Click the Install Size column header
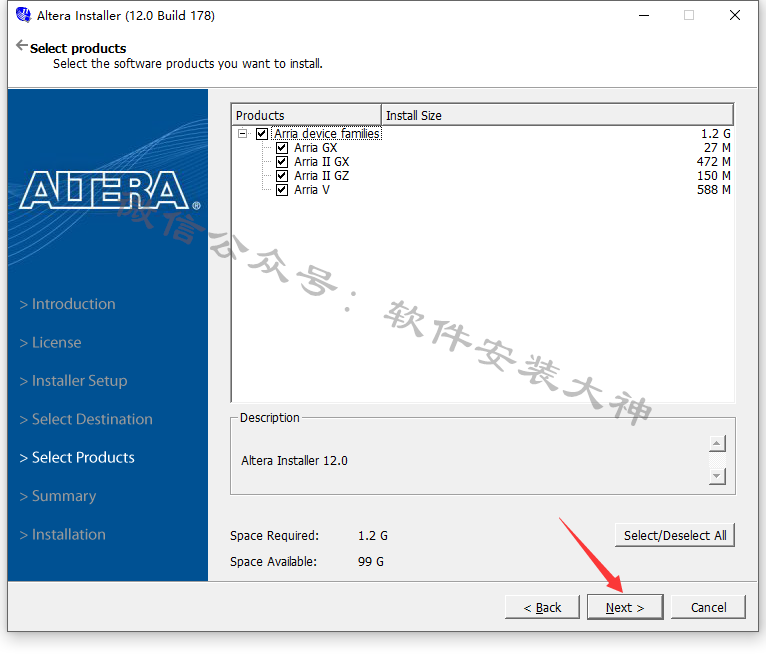 coord(557,115)
